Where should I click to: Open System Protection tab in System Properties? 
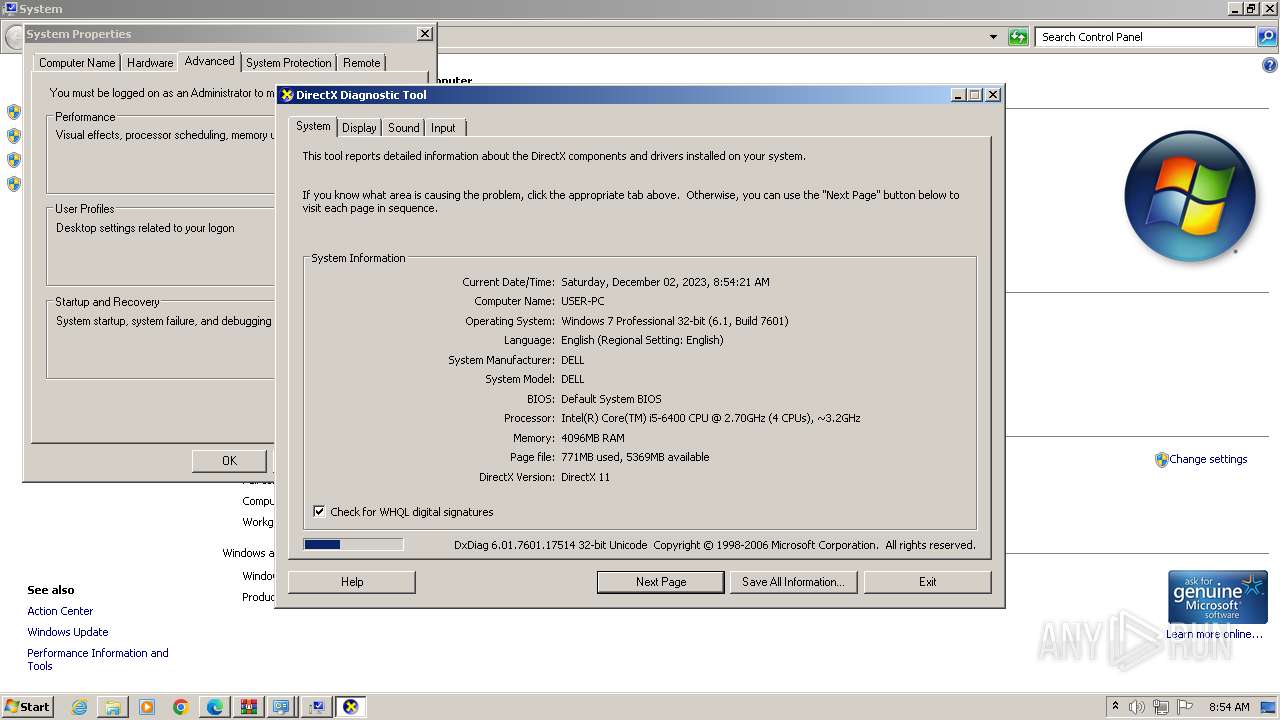288,63
